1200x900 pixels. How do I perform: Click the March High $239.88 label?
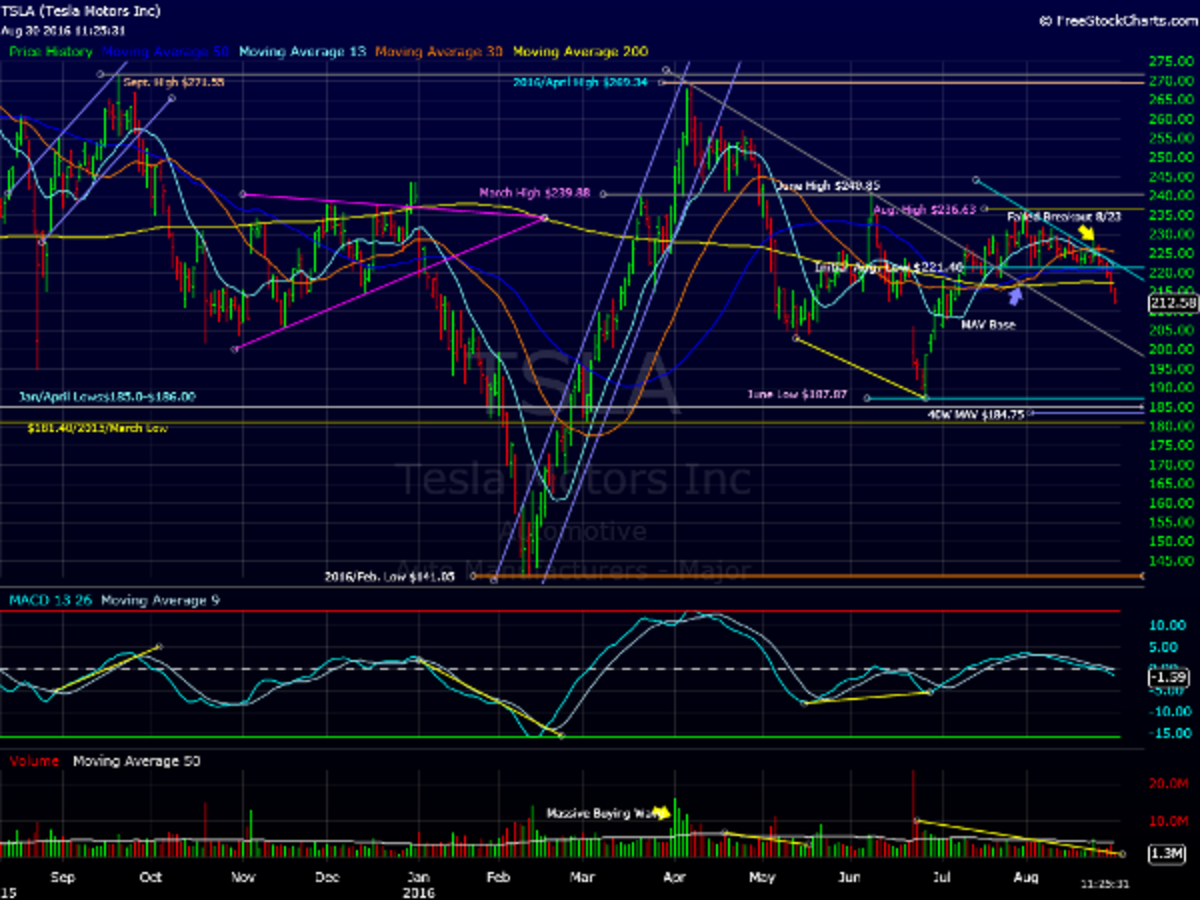(x=534, y=193)
